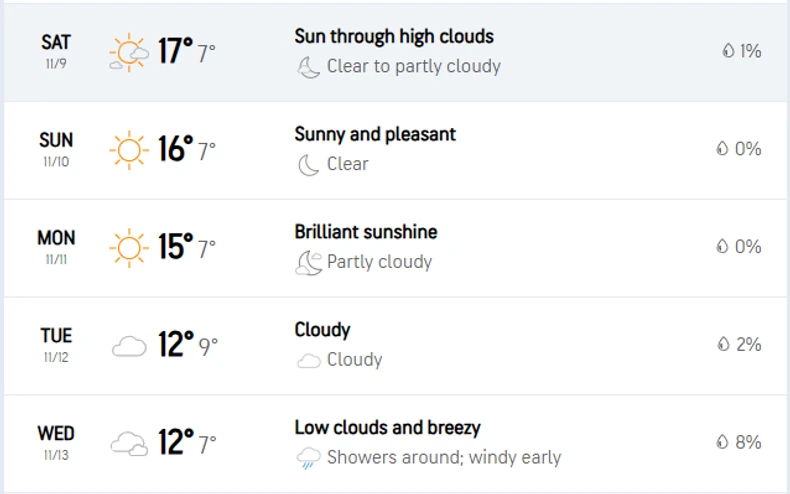
Task: Click the raindrop icon next to 1%
Action: coord(727,51)
